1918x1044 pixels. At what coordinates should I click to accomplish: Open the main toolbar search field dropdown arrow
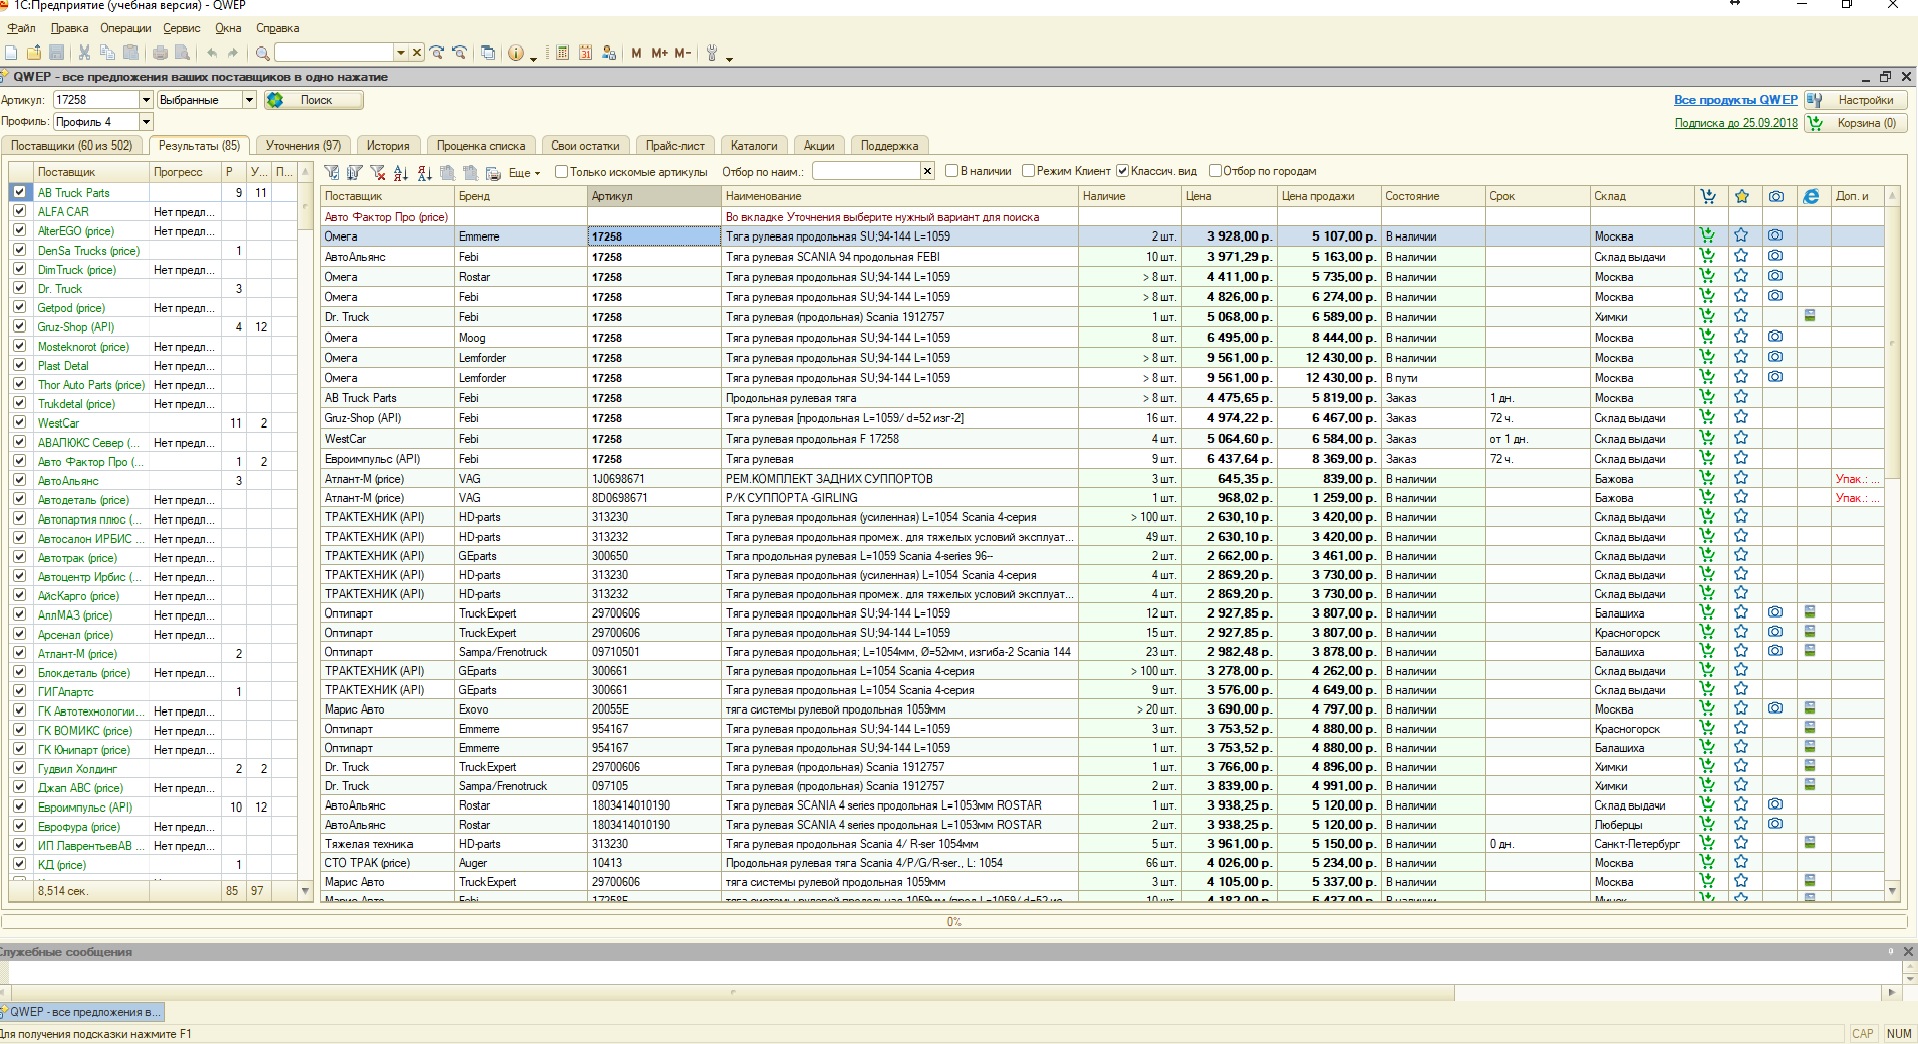(x=401, y=53)
